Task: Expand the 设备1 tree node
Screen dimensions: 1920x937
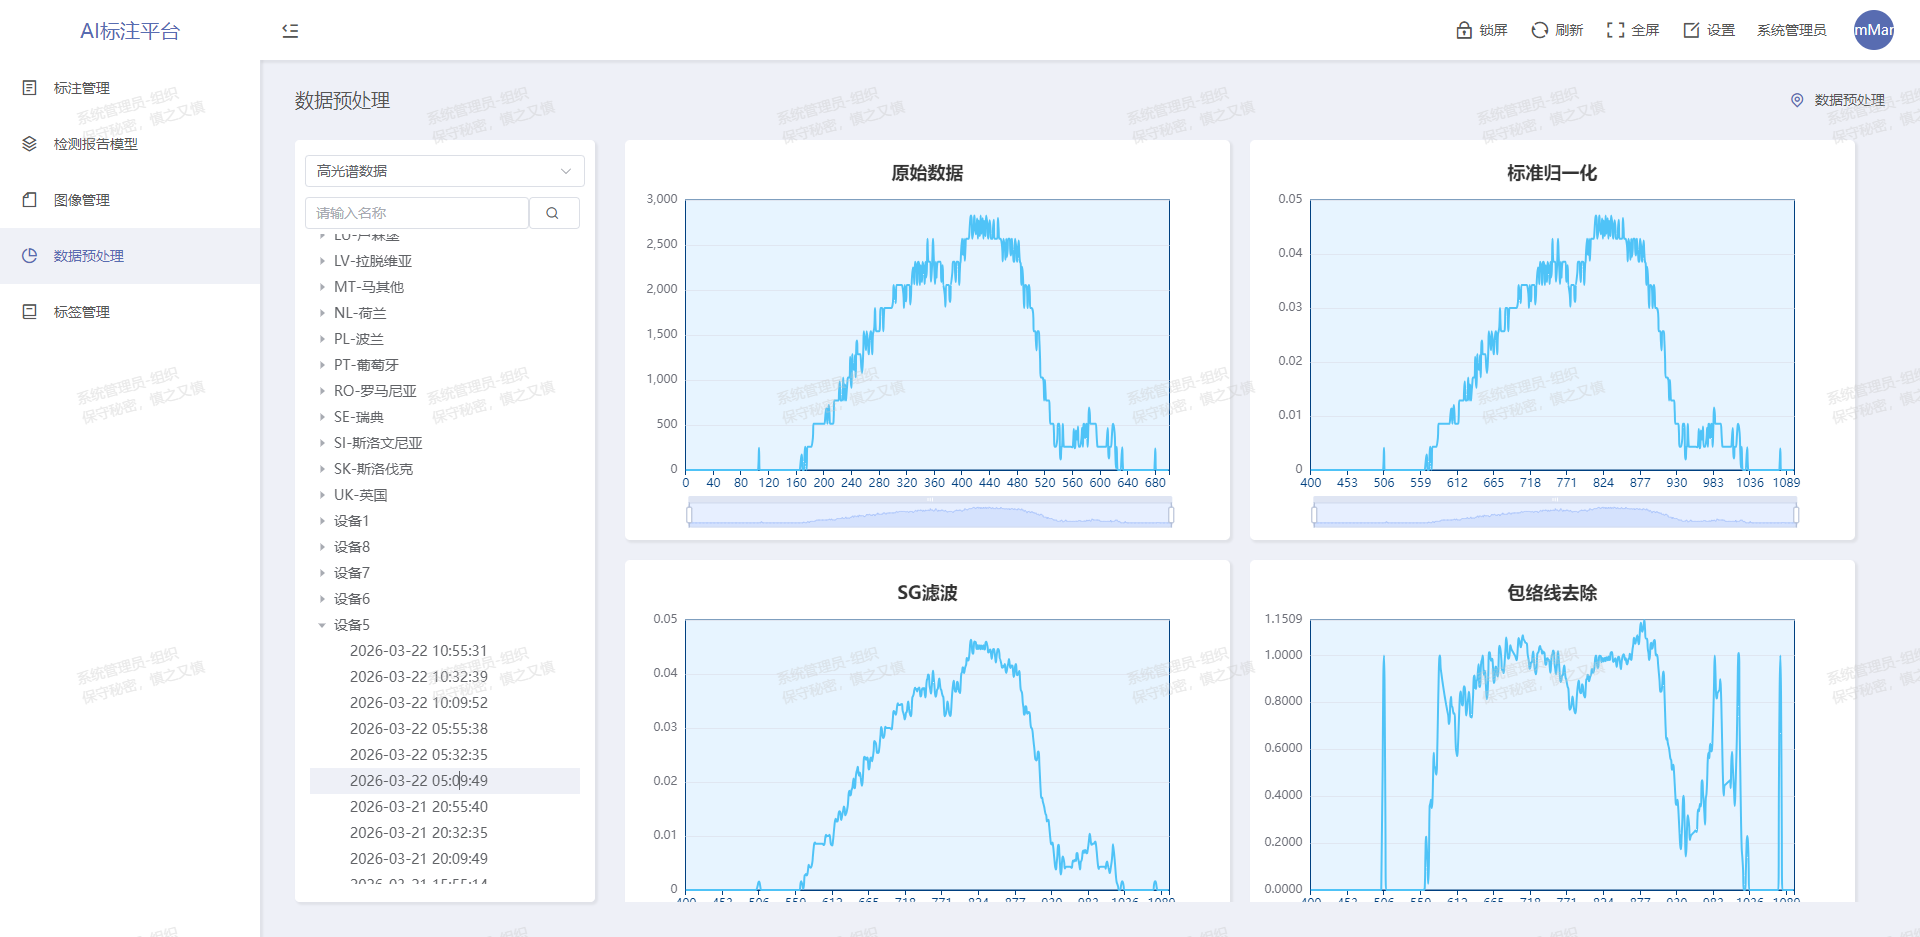Action: tap(322, 521)
